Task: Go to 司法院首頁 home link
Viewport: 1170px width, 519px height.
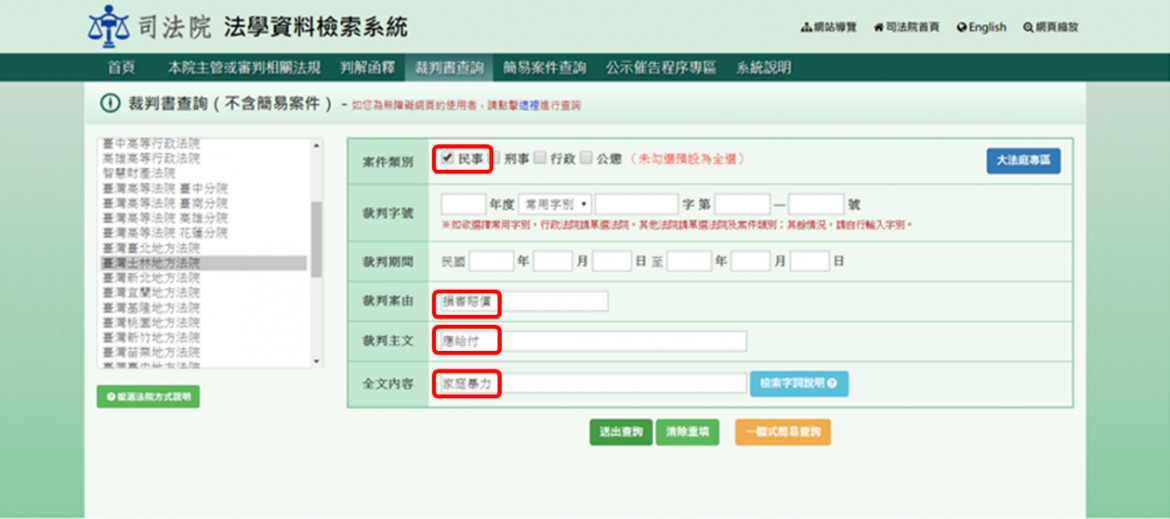Action: [x=906, y=27]
